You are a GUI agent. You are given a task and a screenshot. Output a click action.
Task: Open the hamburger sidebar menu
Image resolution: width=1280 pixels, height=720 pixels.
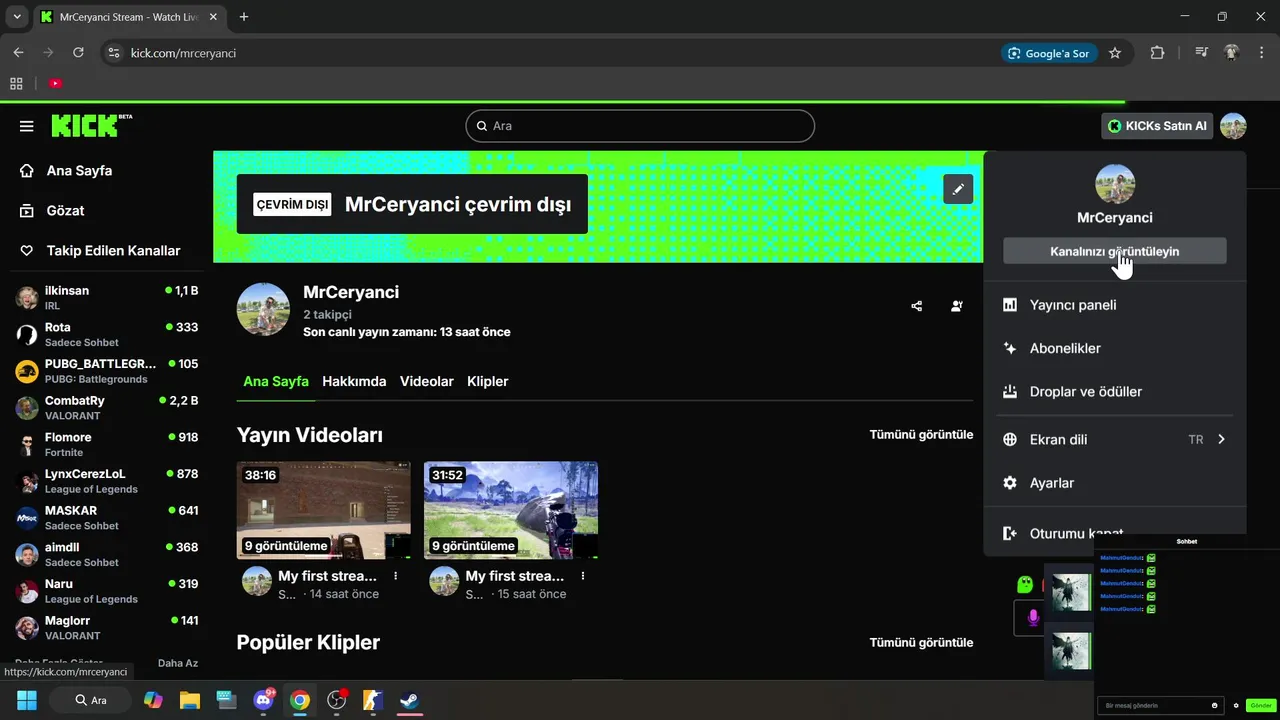27,126
